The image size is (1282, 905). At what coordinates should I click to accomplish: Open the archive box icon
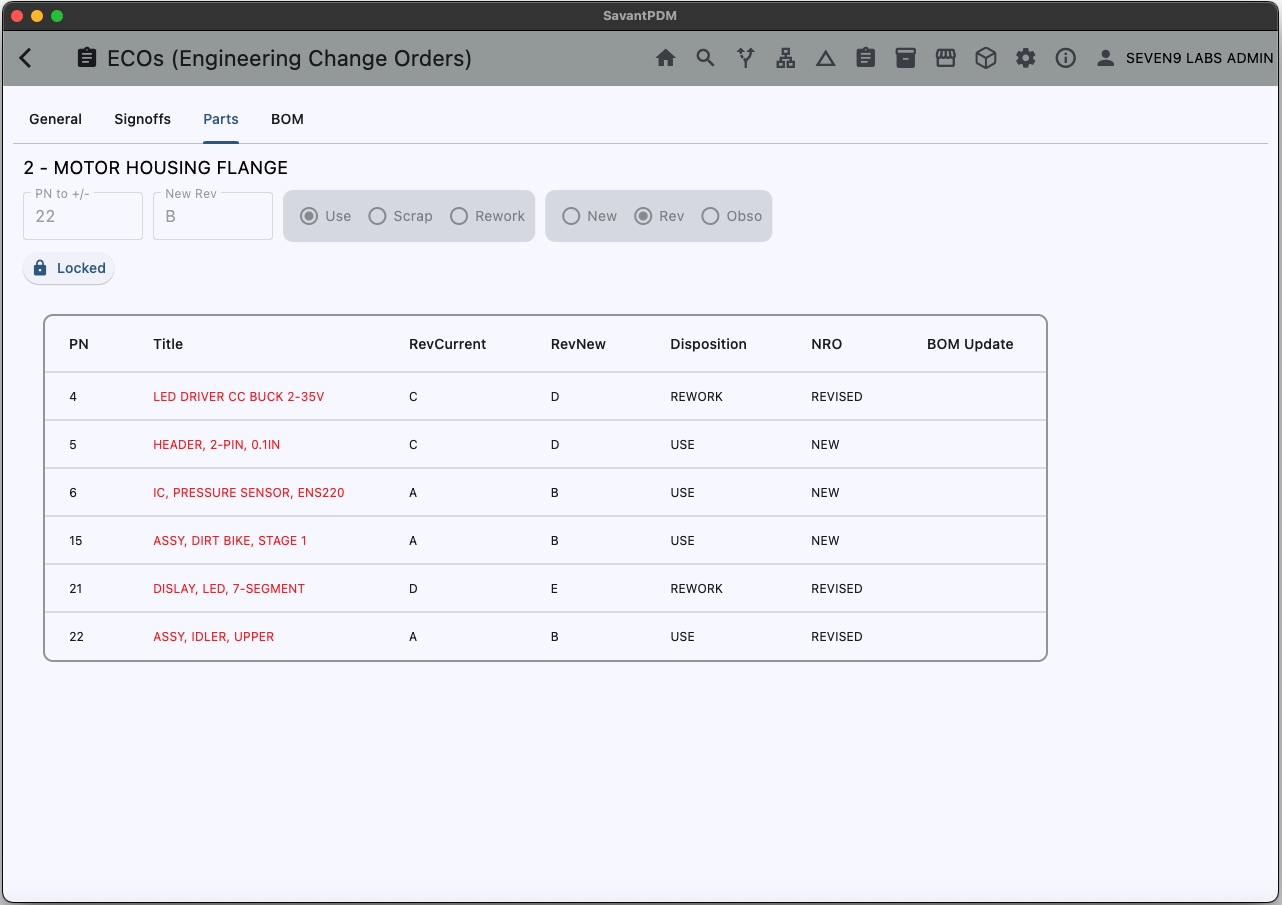point(906,58)
